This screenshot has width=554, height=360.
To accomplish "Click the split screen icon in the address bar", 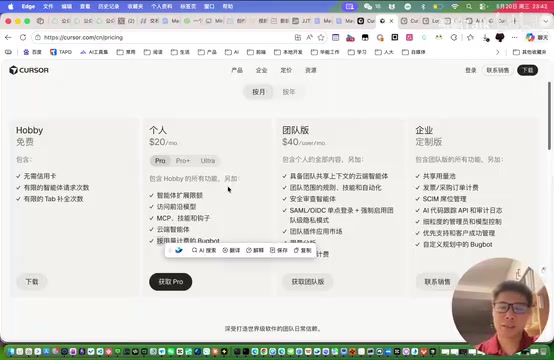I will click(298, 37).
